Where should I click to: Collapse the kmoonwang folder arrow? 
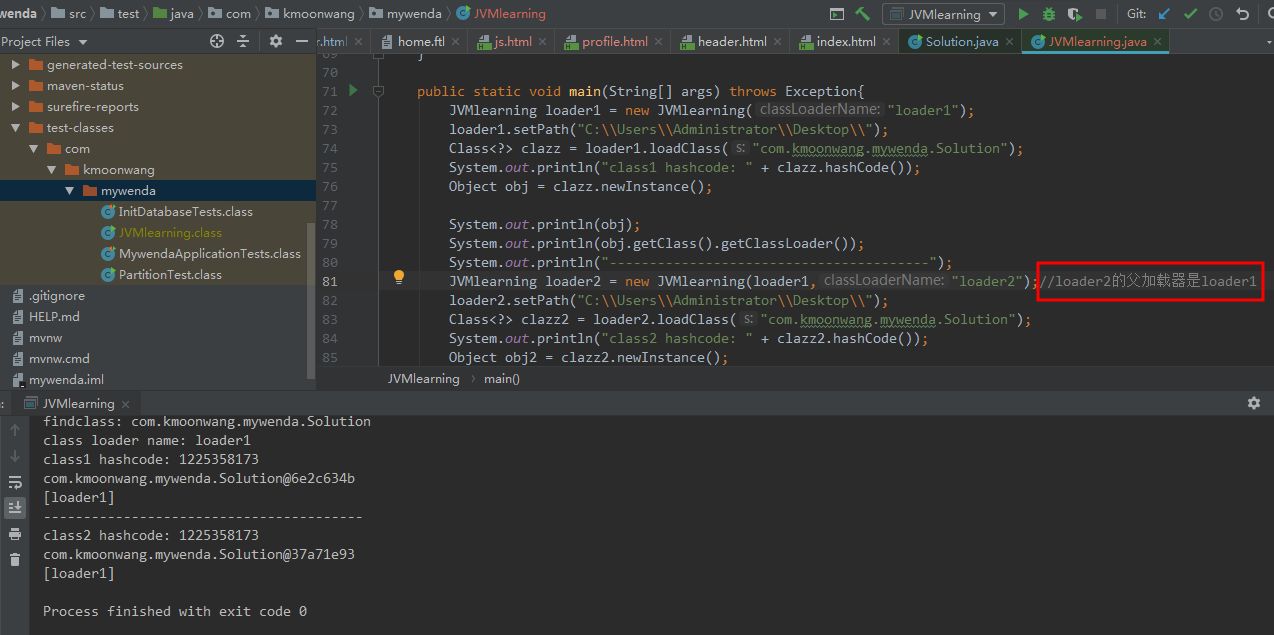[51, 170]
